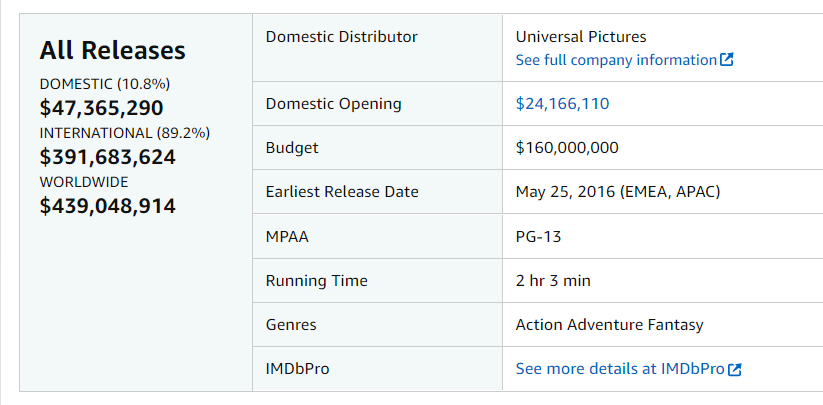Image resolution: width=823 pixels, height=405 pixels.
Task: Click the Universal Pictures distributor name
Action: pos(581,37)
